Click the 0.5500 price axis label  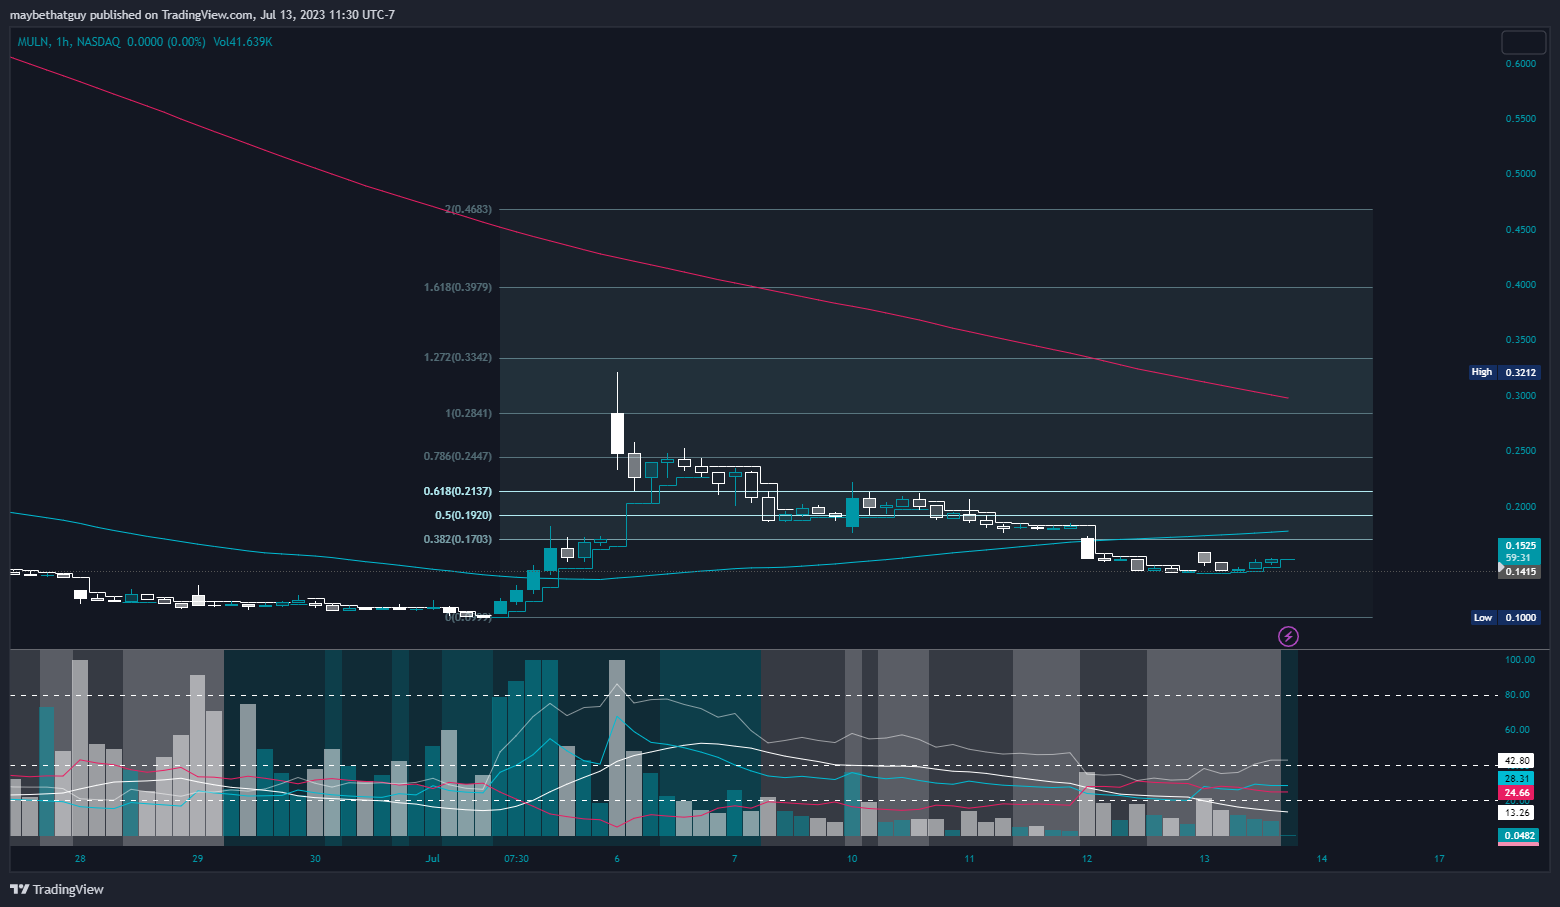tap(1520, 118)
